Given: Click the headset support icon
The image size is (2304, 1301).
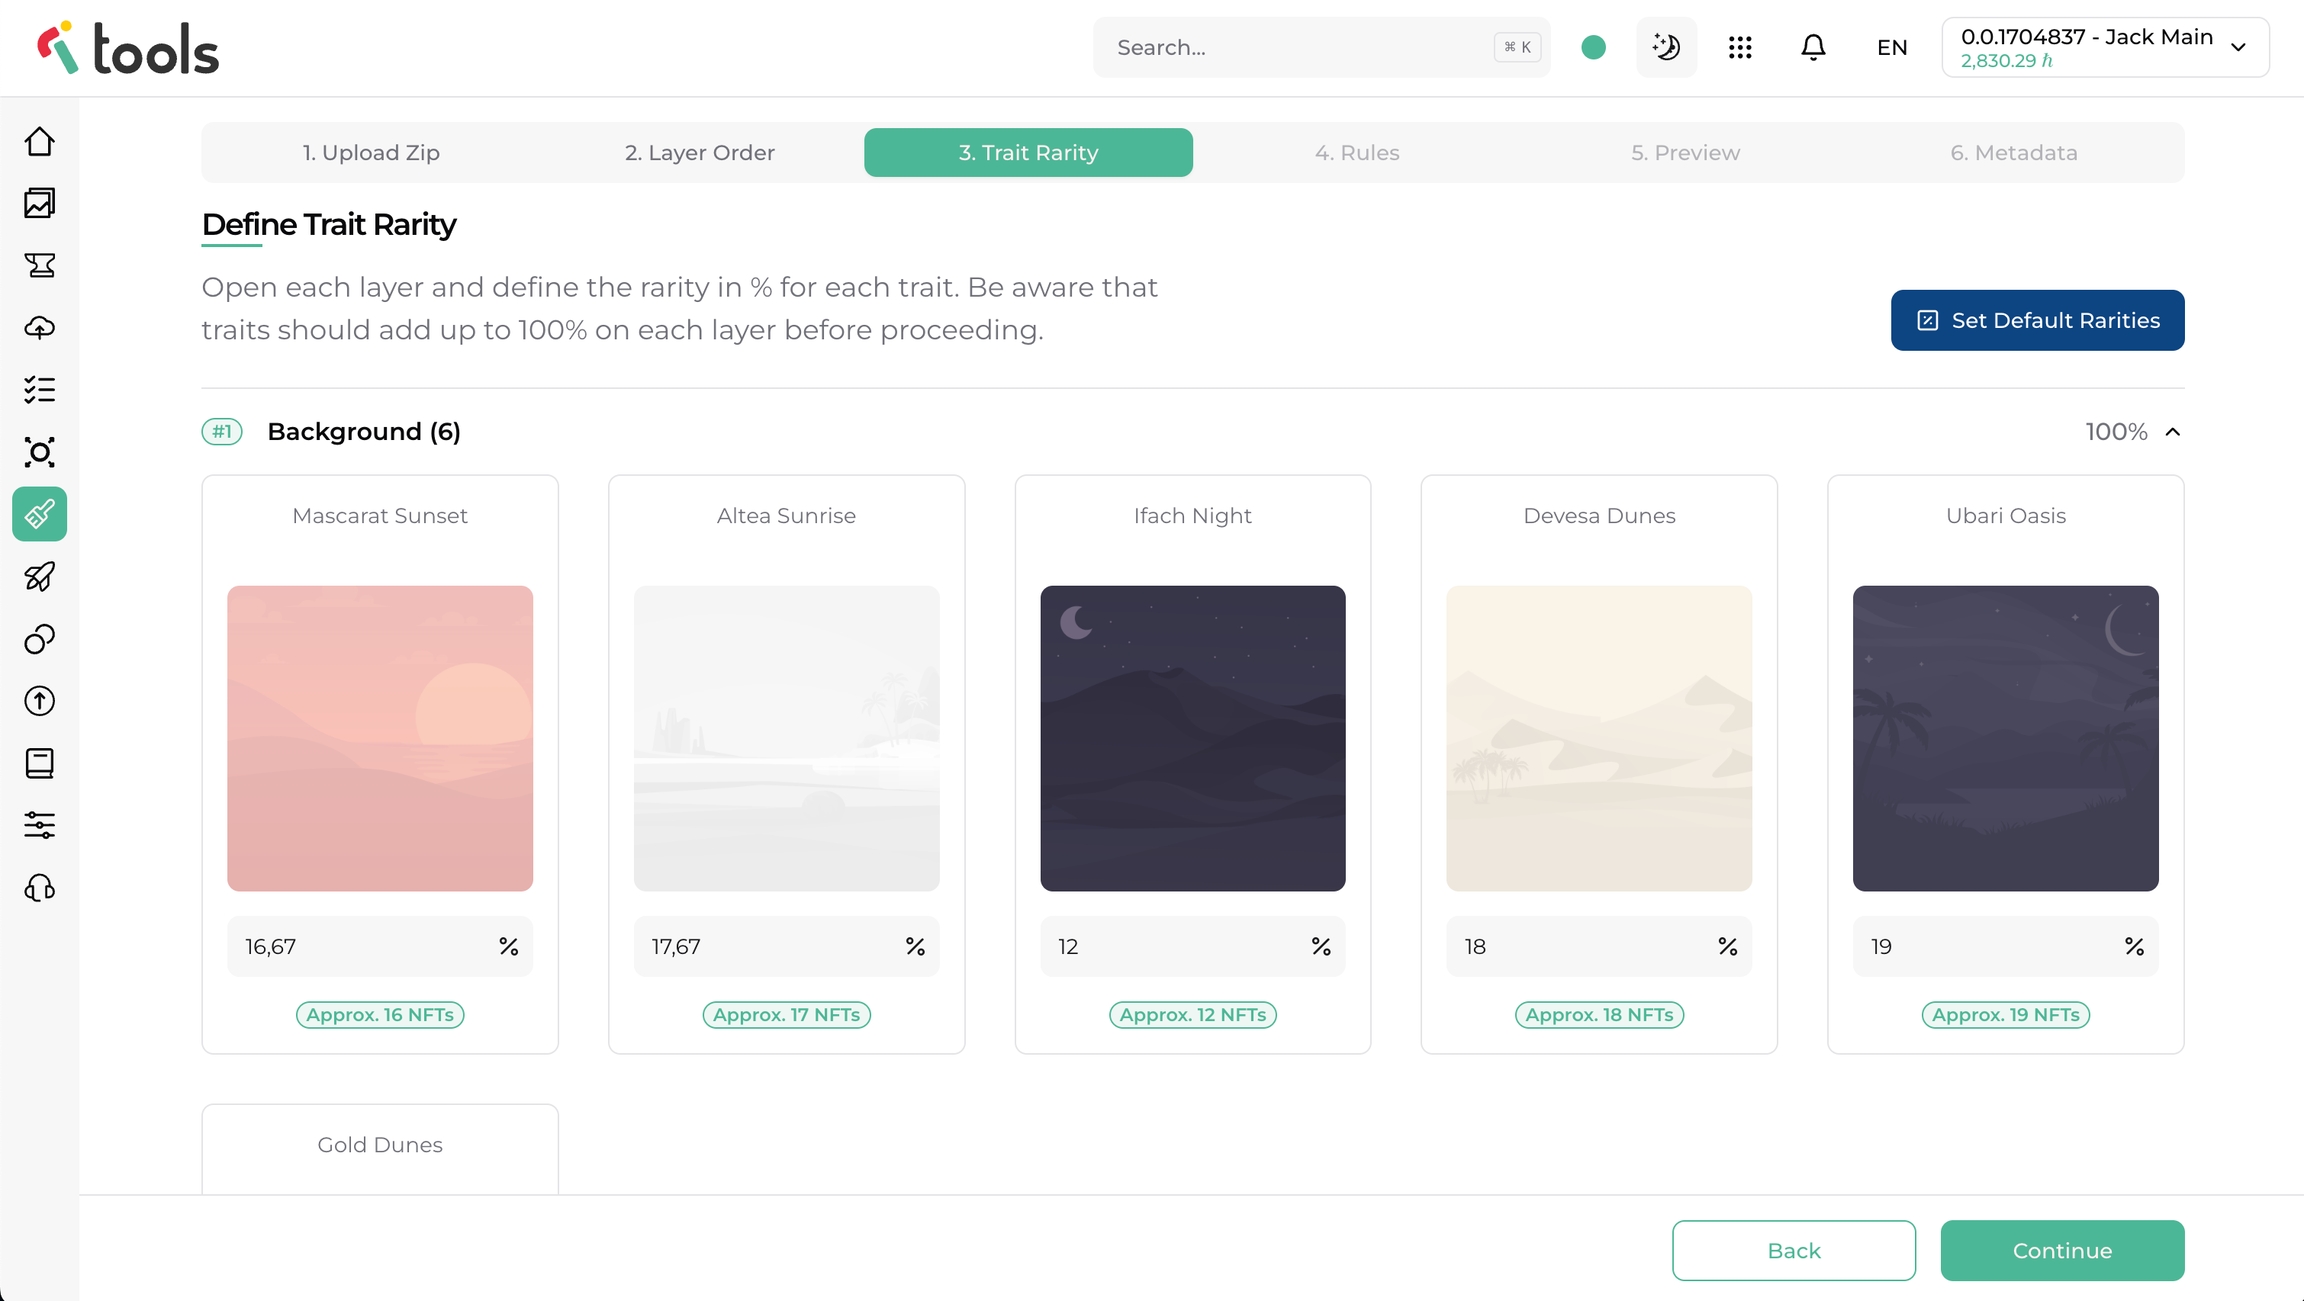Looking at the screenshot, I should coord(40,888).
